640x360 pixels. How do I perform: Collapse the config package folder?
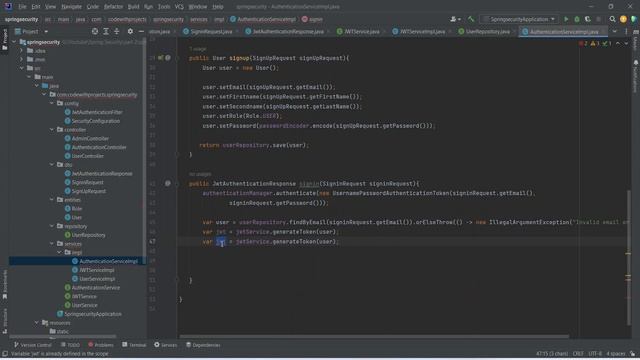pos(52,104)
